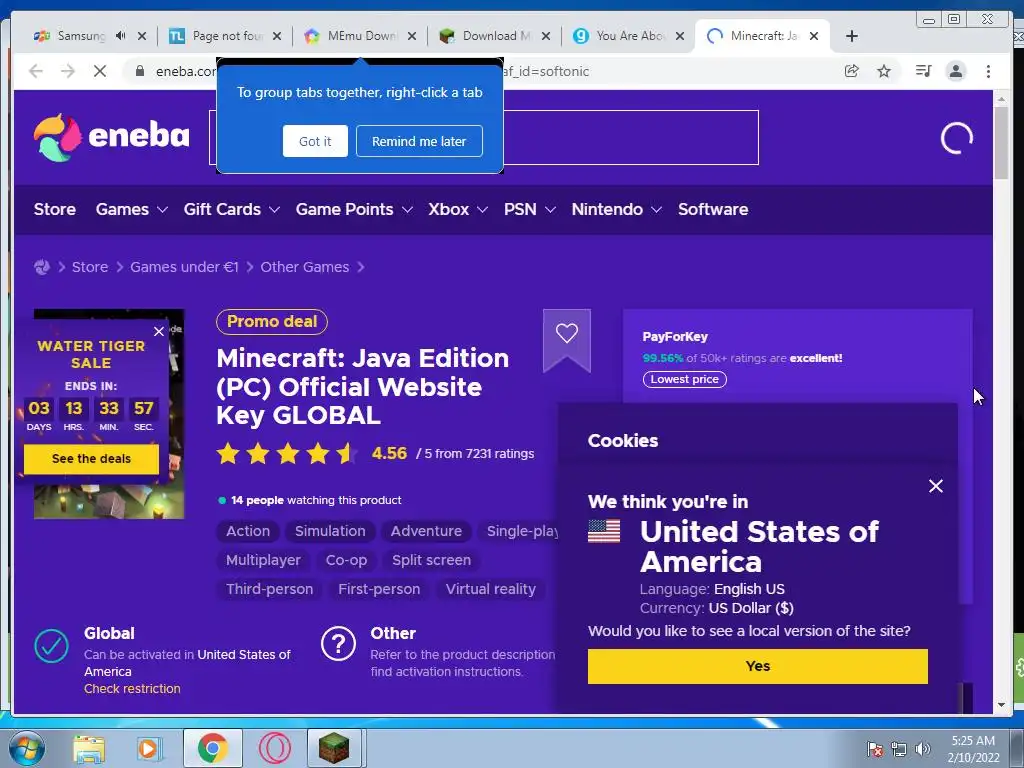The image size is (1024, 768).
Task: Switch to the You Are About tab
Action: (x=630, y=36)
